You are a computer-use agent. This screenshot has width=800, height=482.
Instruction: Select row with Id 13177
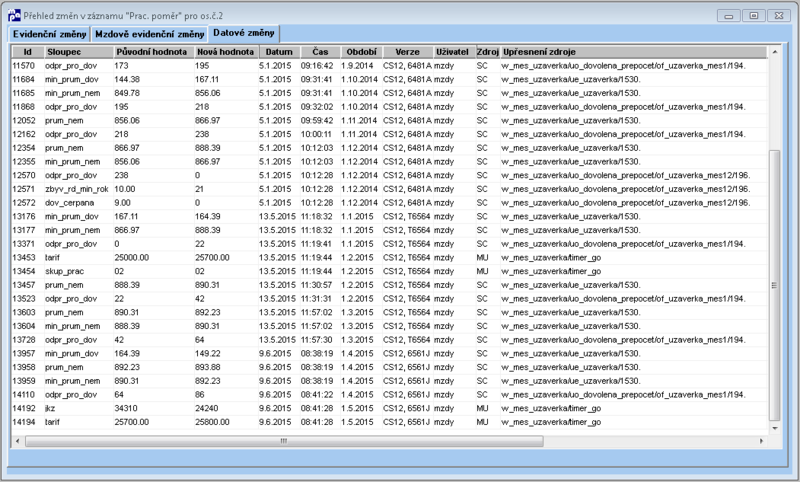389,231
